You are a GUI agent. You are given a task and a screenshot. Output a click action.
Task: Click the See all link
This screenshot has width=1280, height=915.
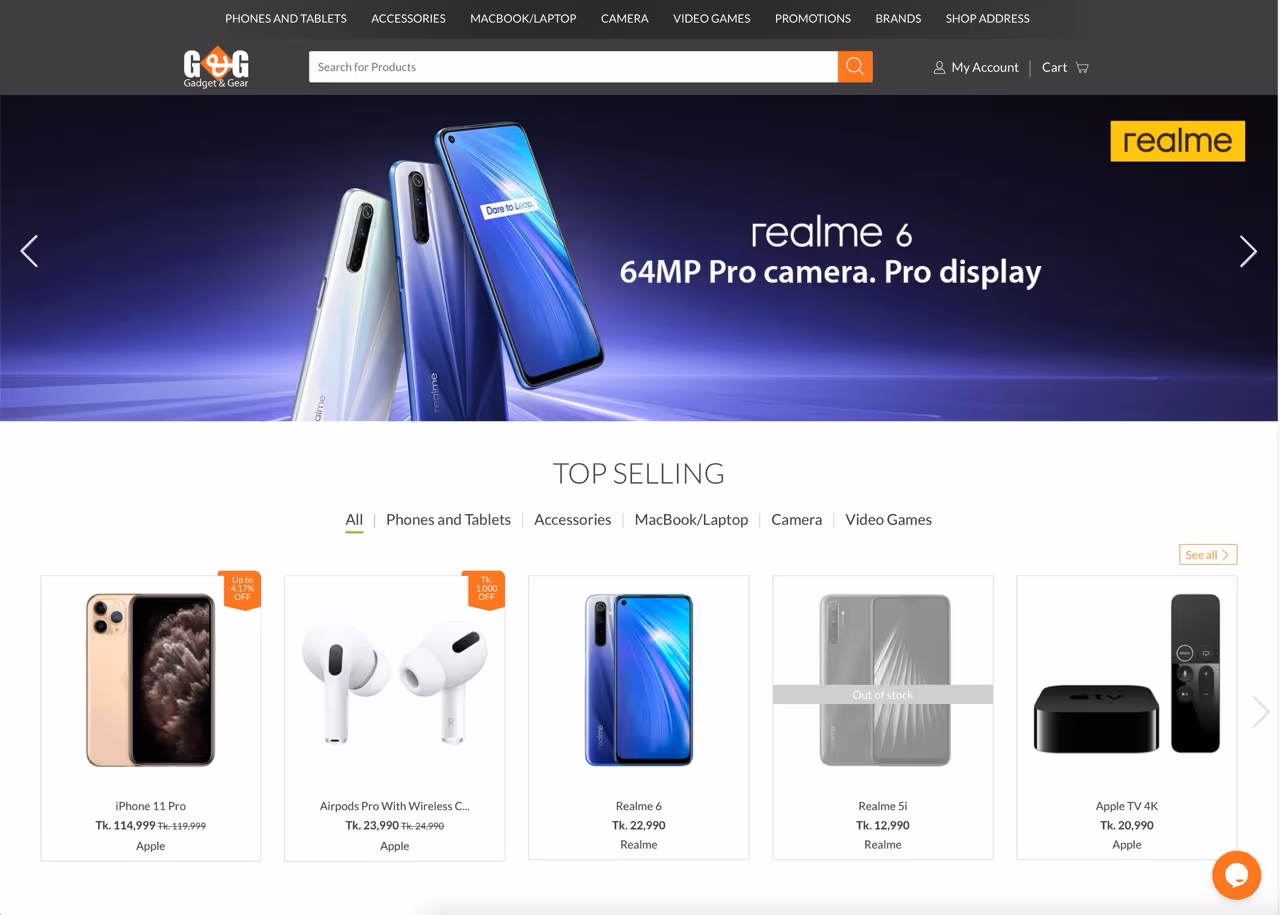click(x=1208, y=554)
